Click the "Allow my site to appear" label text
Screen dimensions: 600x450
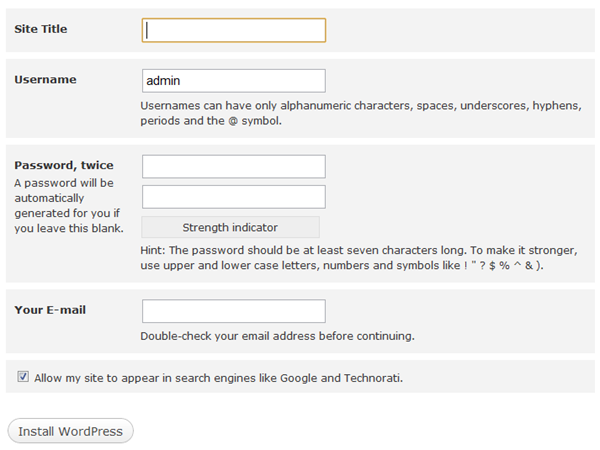click(130, 378)
